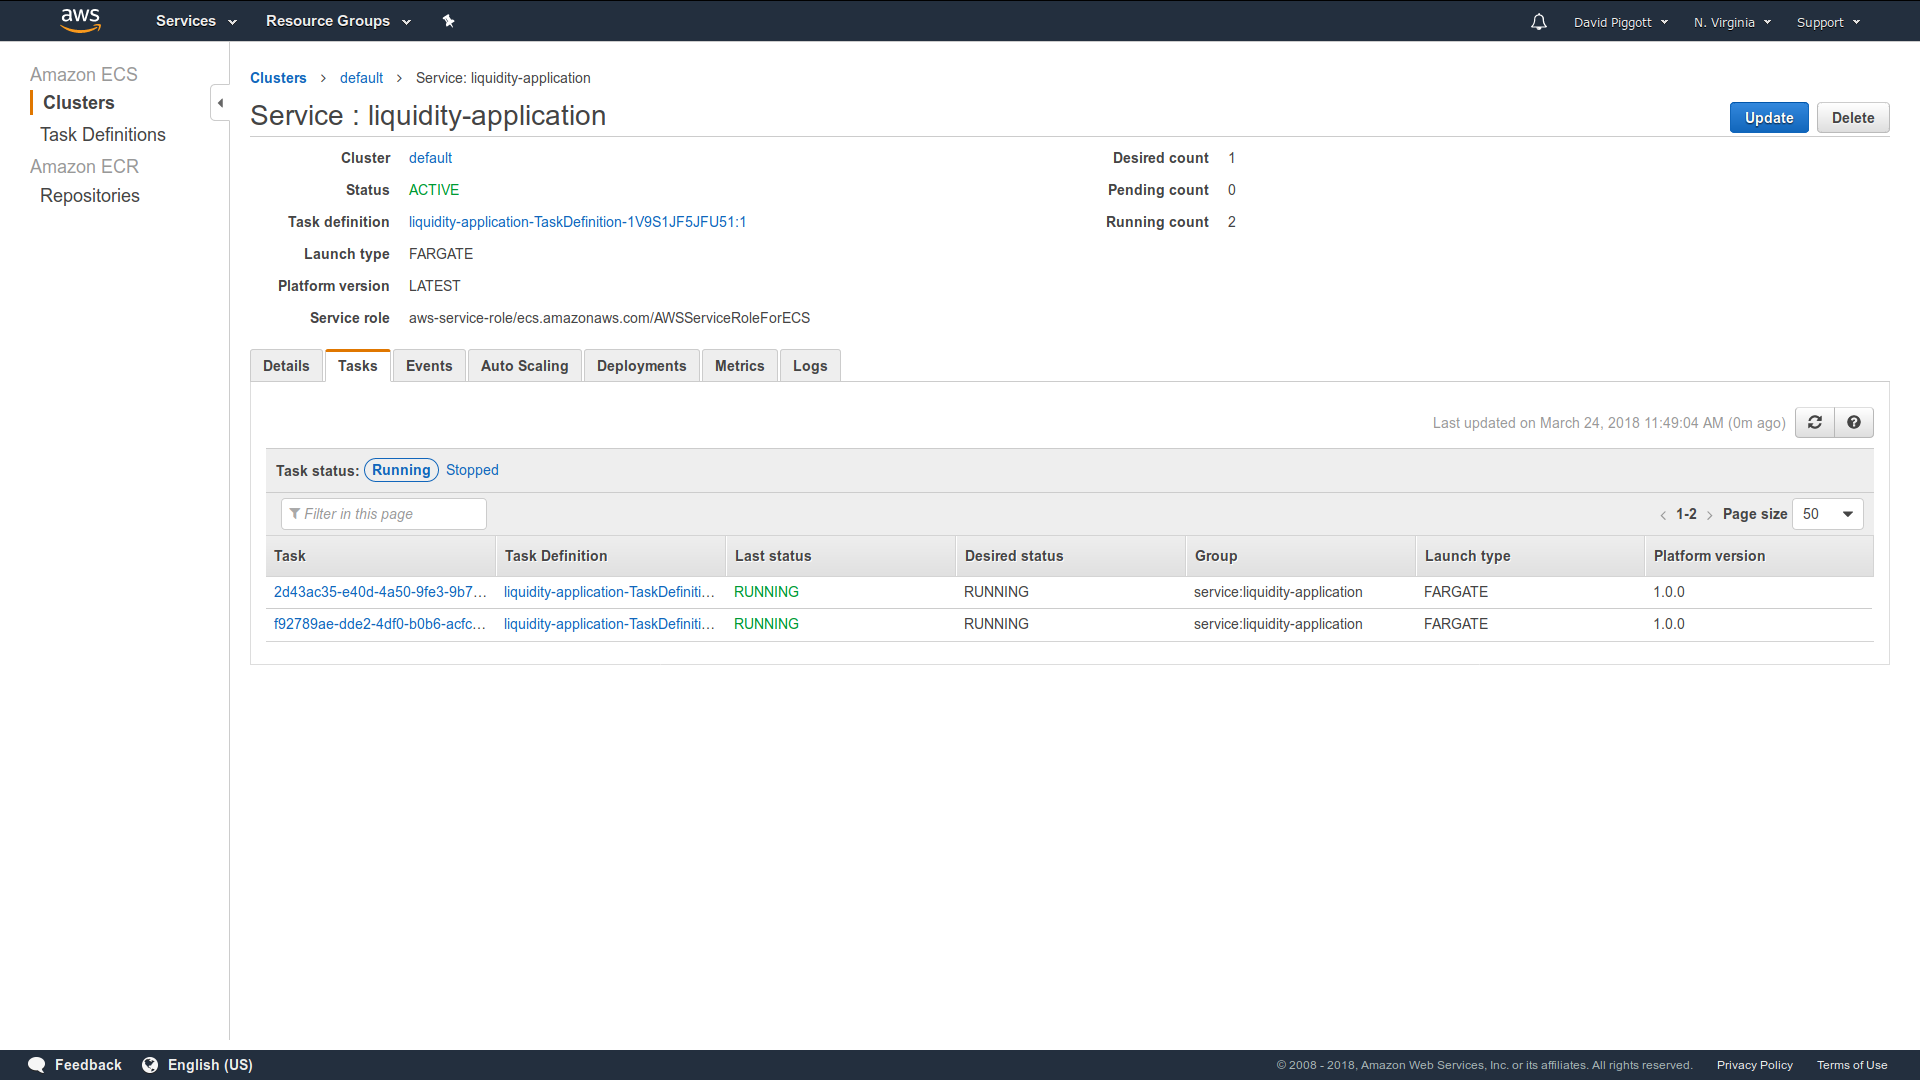
Task: Open Feedback from the footer icon
Action: [36, 1064]
